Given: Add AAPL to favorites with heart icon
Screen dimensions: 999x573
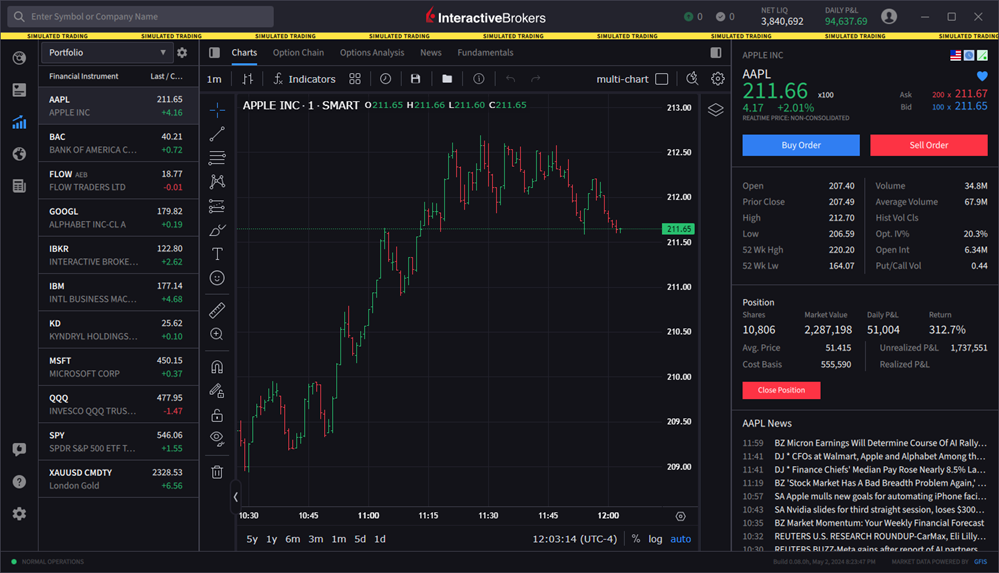Looking at the screenshot, I should pos(982,76).
